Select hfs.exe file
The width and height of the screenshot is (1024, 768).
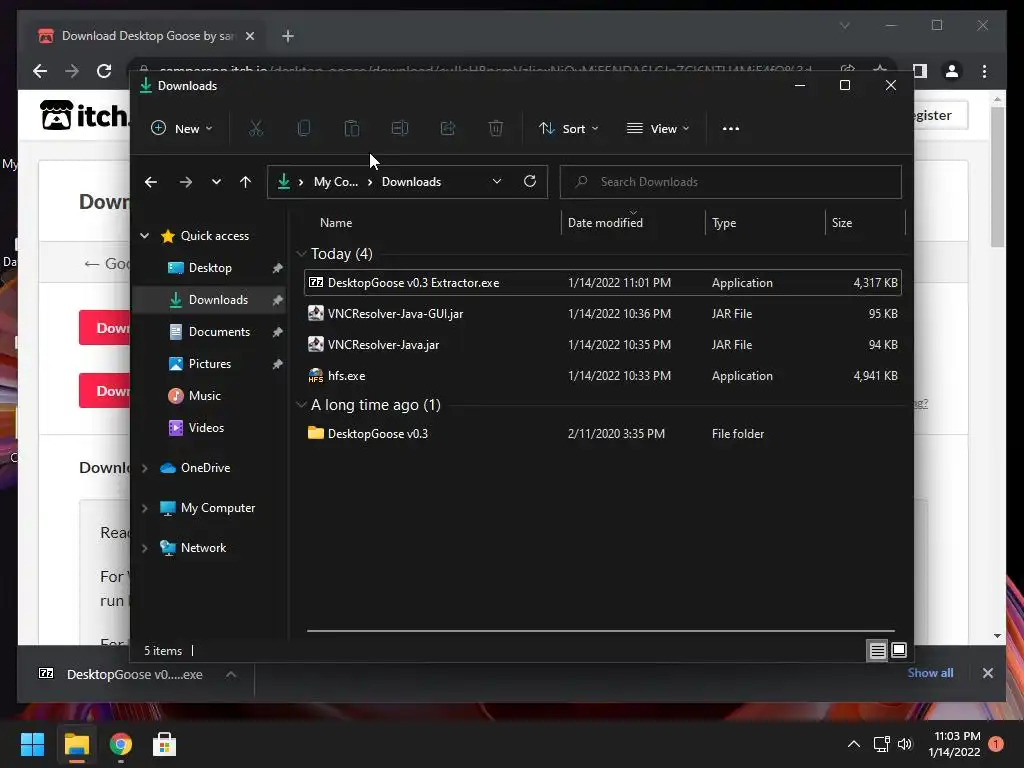603,376
